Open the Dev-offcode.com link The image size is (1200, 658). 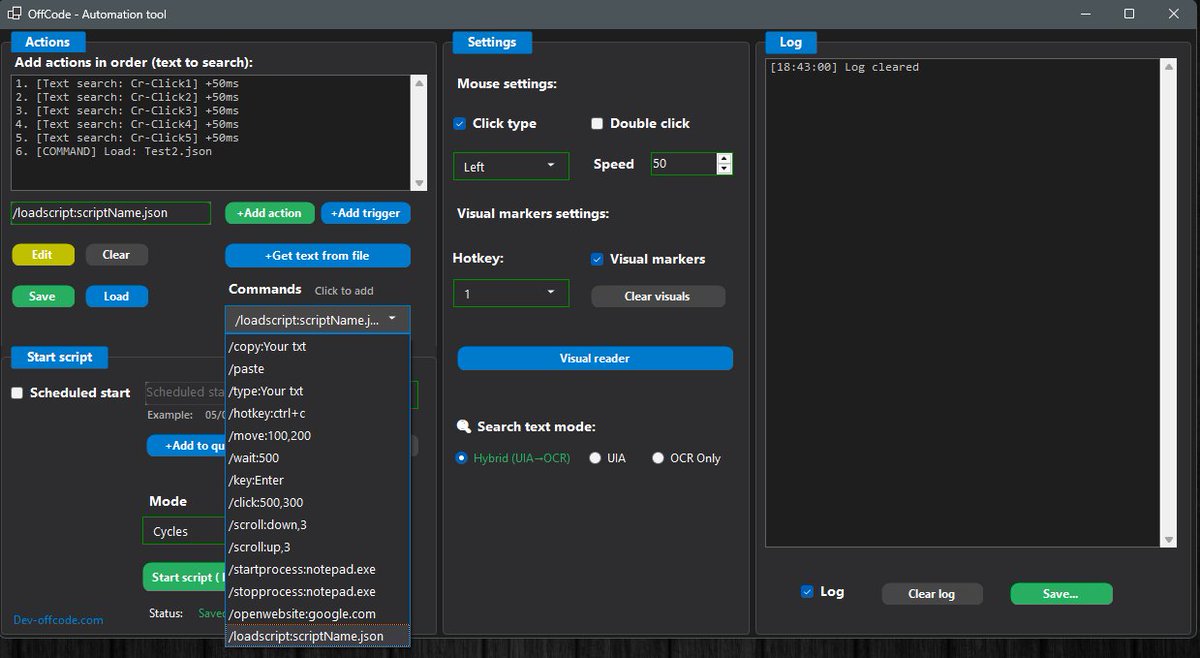[58, 620]
